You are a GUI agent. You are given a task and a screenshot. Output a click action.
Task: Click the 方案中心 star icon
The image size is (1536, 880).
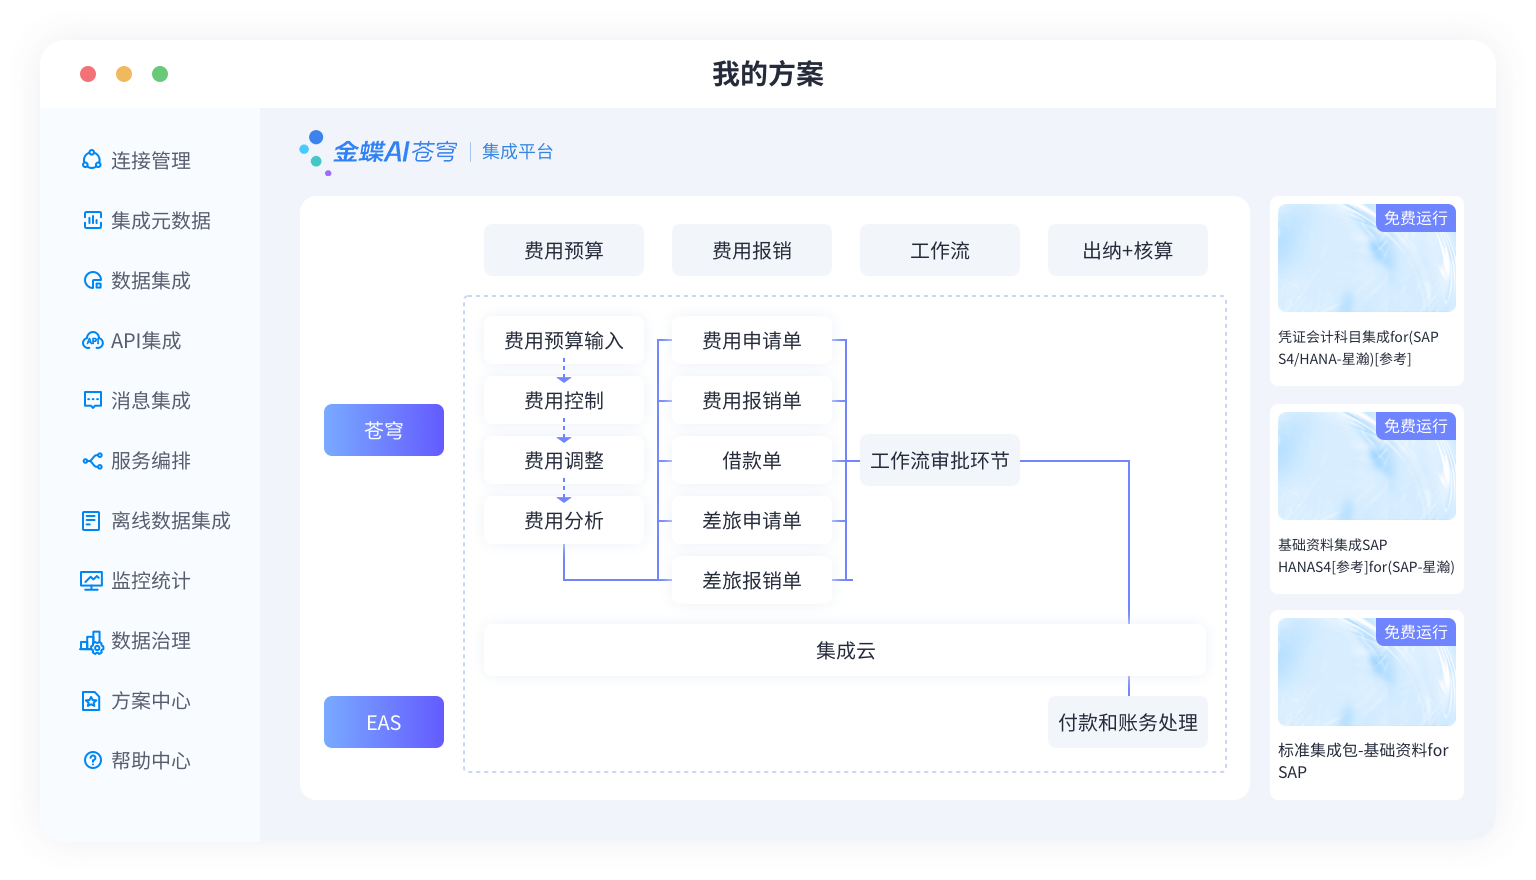91,700
